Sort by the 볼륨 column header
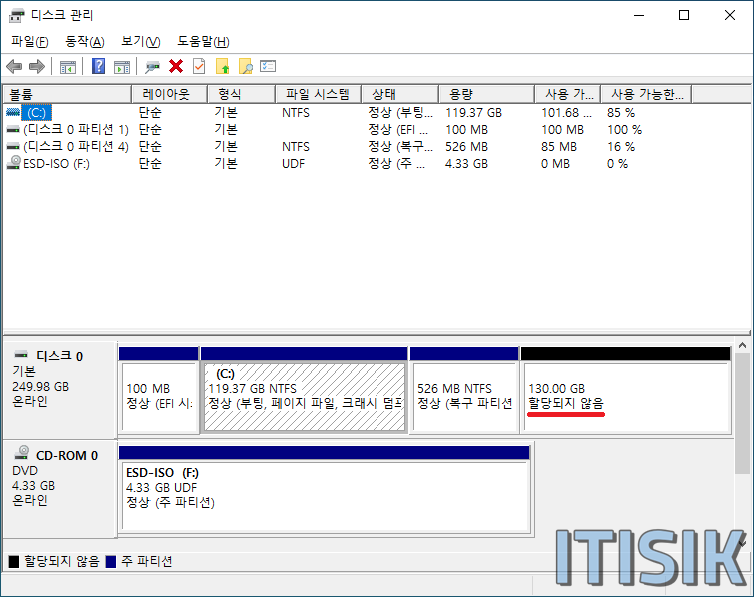Image resolution: width=754 pixels, height=597 pixels. [x=67, y=94]
